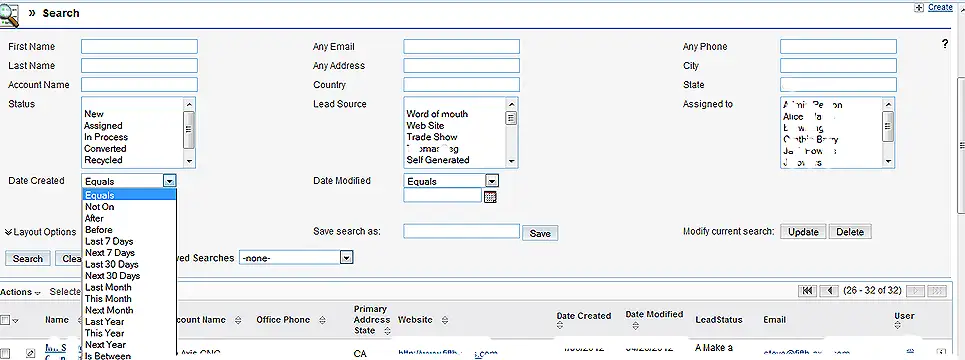Choose 'Last 7 Days' option
Image resolution: width=965 pixels, height=360 pixels.
(x=129, y=241)
